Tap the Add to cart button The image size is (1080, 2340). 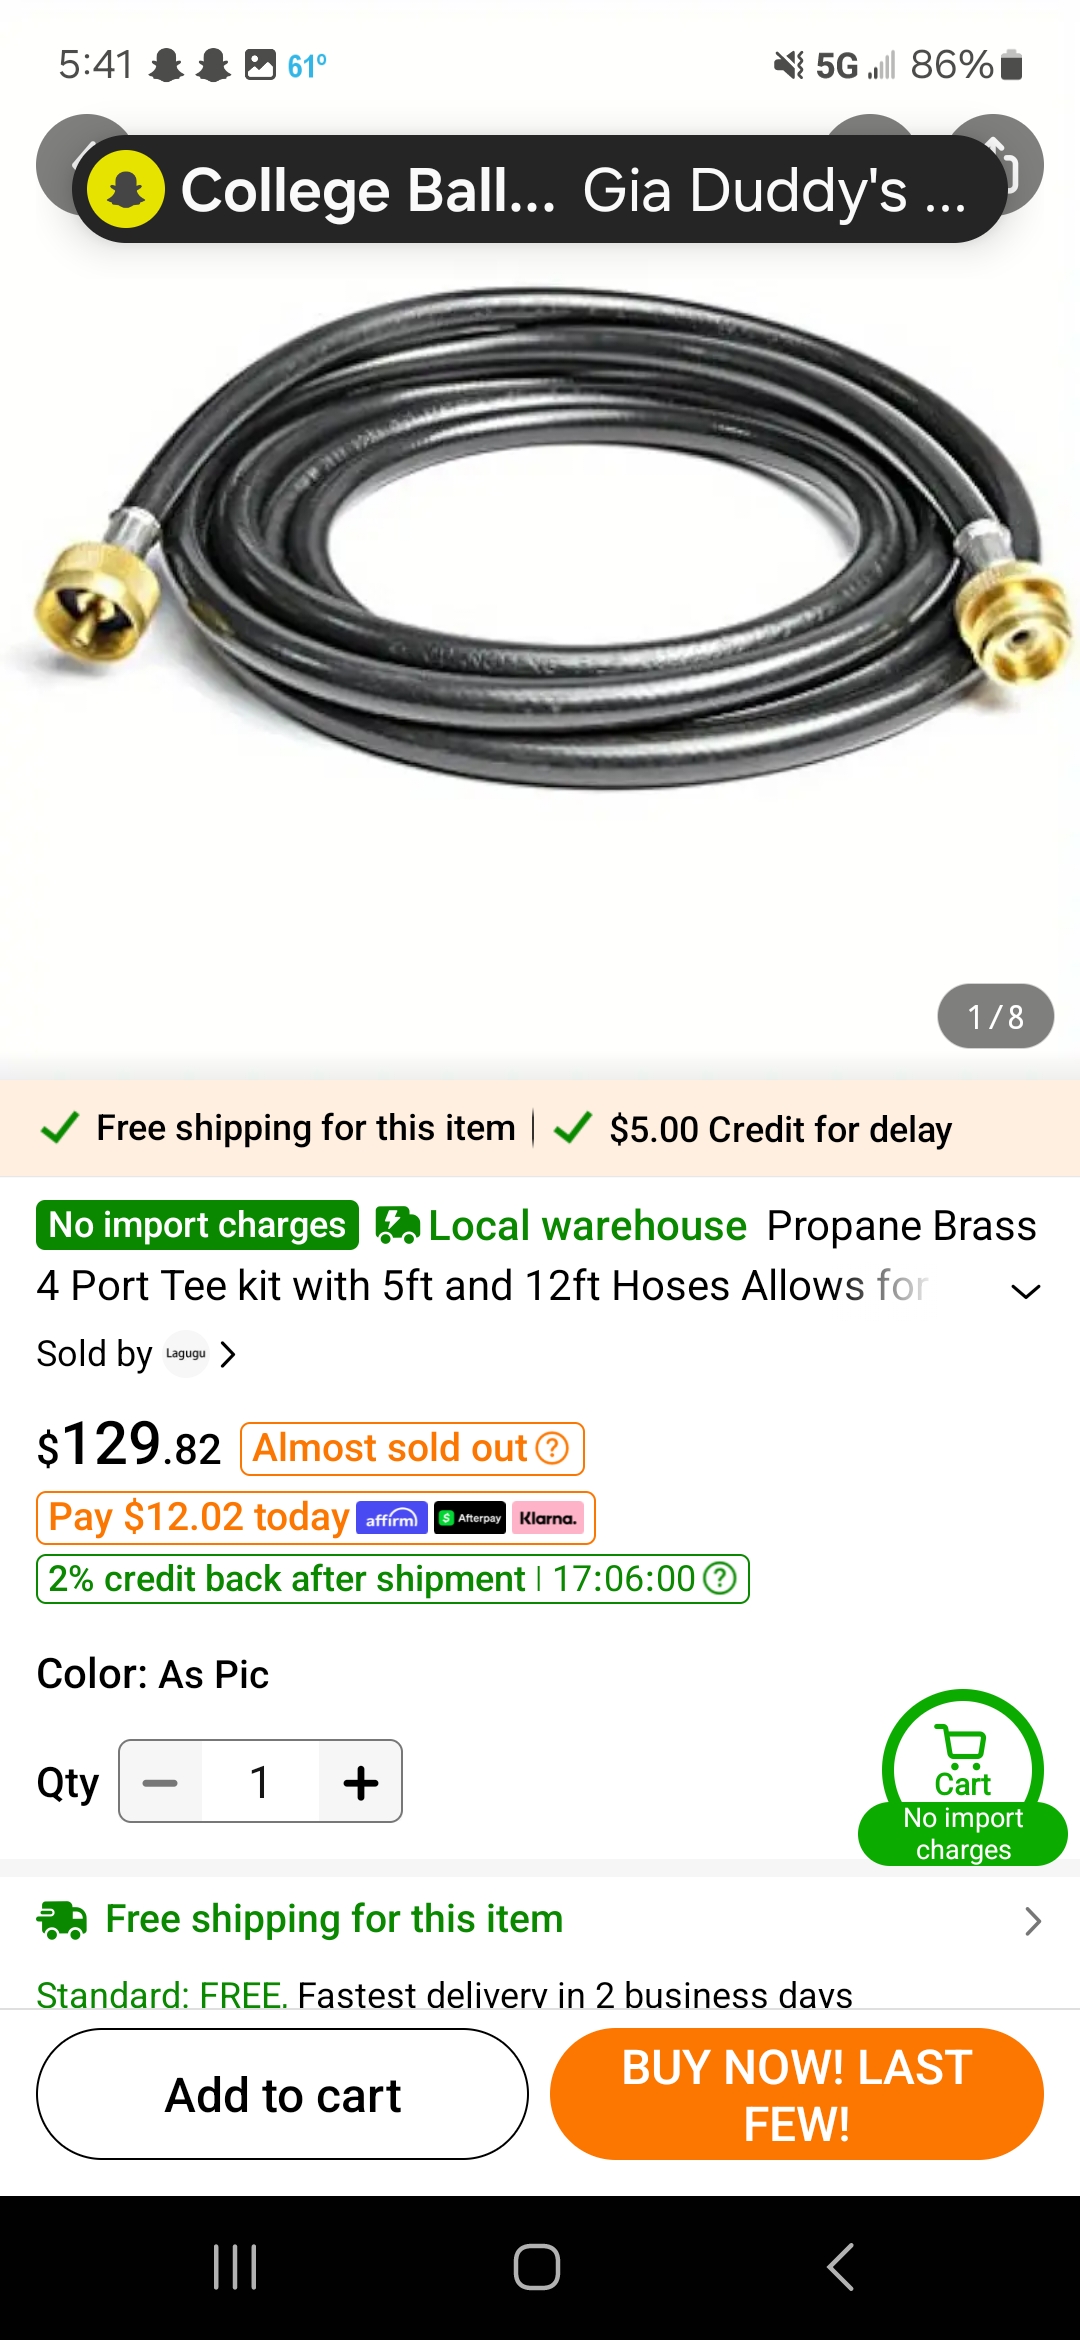pyautogui.click(x=282, y=2094)
